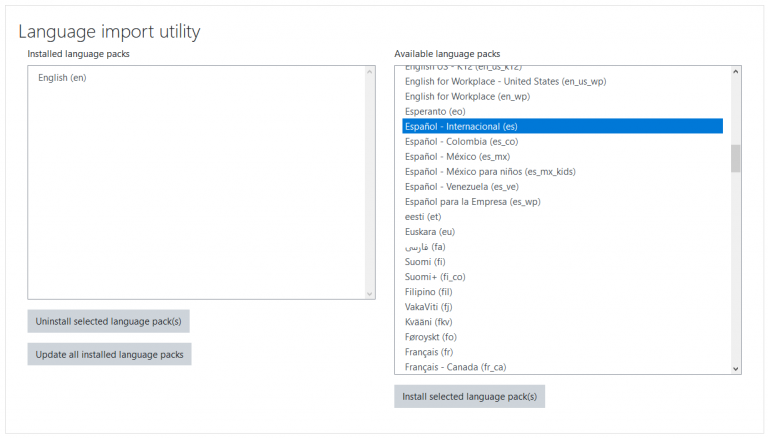Choose Español - Colombia (es_co) pack

click(455, 142)
